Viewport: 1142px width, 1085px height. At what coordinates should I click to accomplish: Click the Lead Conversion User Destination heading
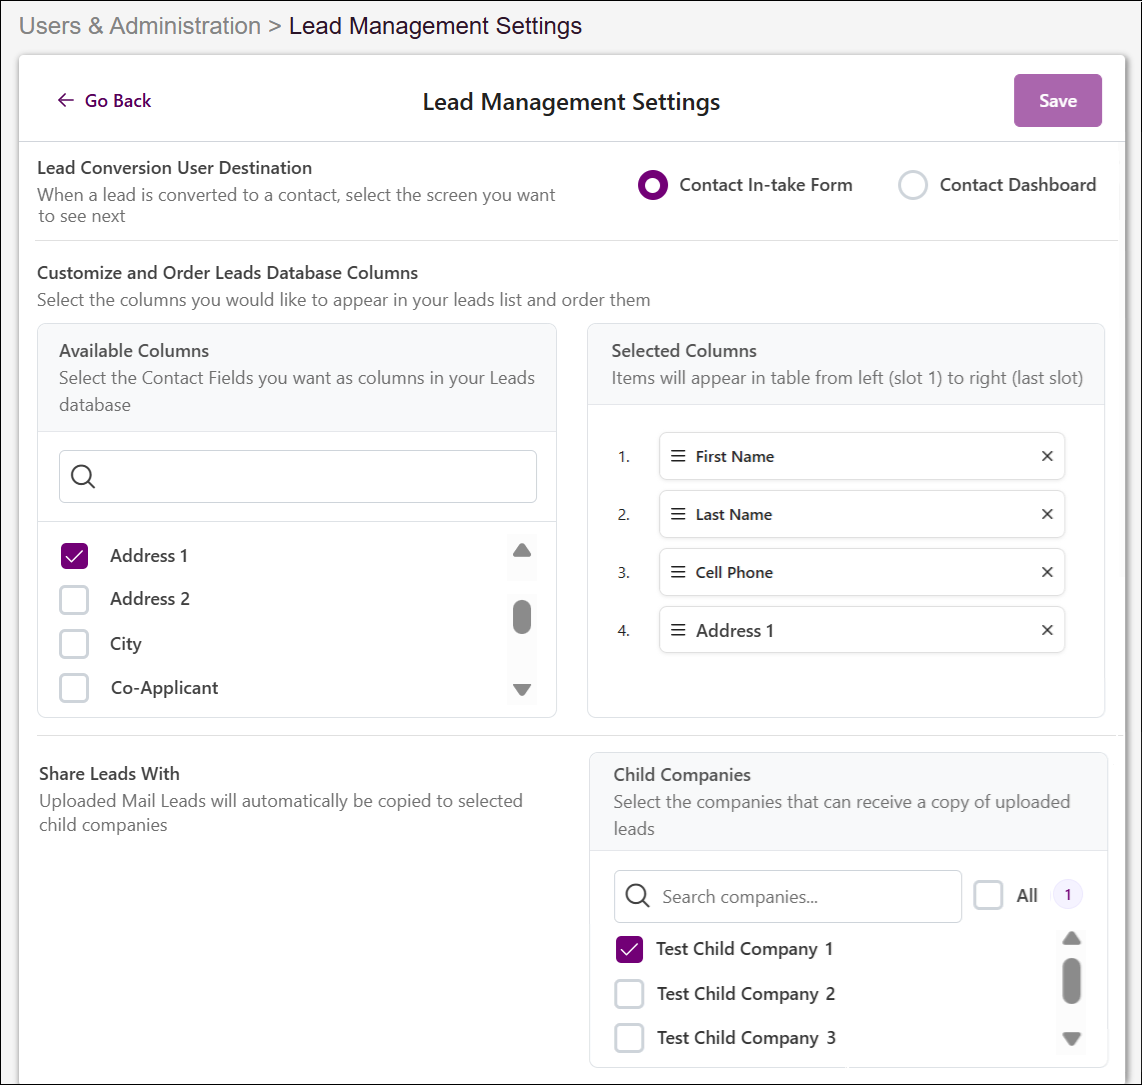point(174,167)
